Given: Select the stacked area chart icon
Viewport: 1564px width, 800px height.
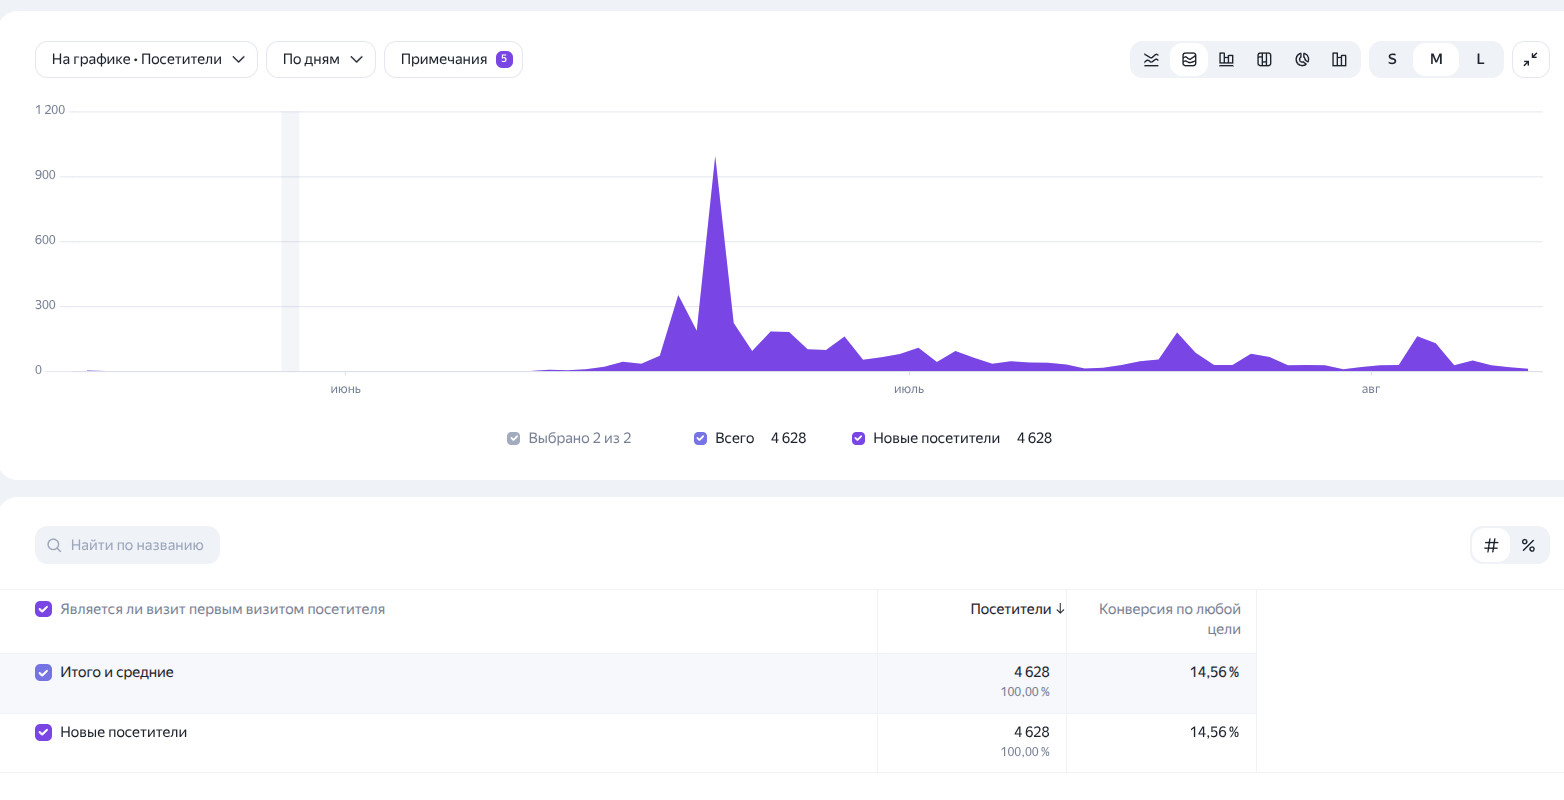Looking at the screenshot, I should [x=1189, y=59].
